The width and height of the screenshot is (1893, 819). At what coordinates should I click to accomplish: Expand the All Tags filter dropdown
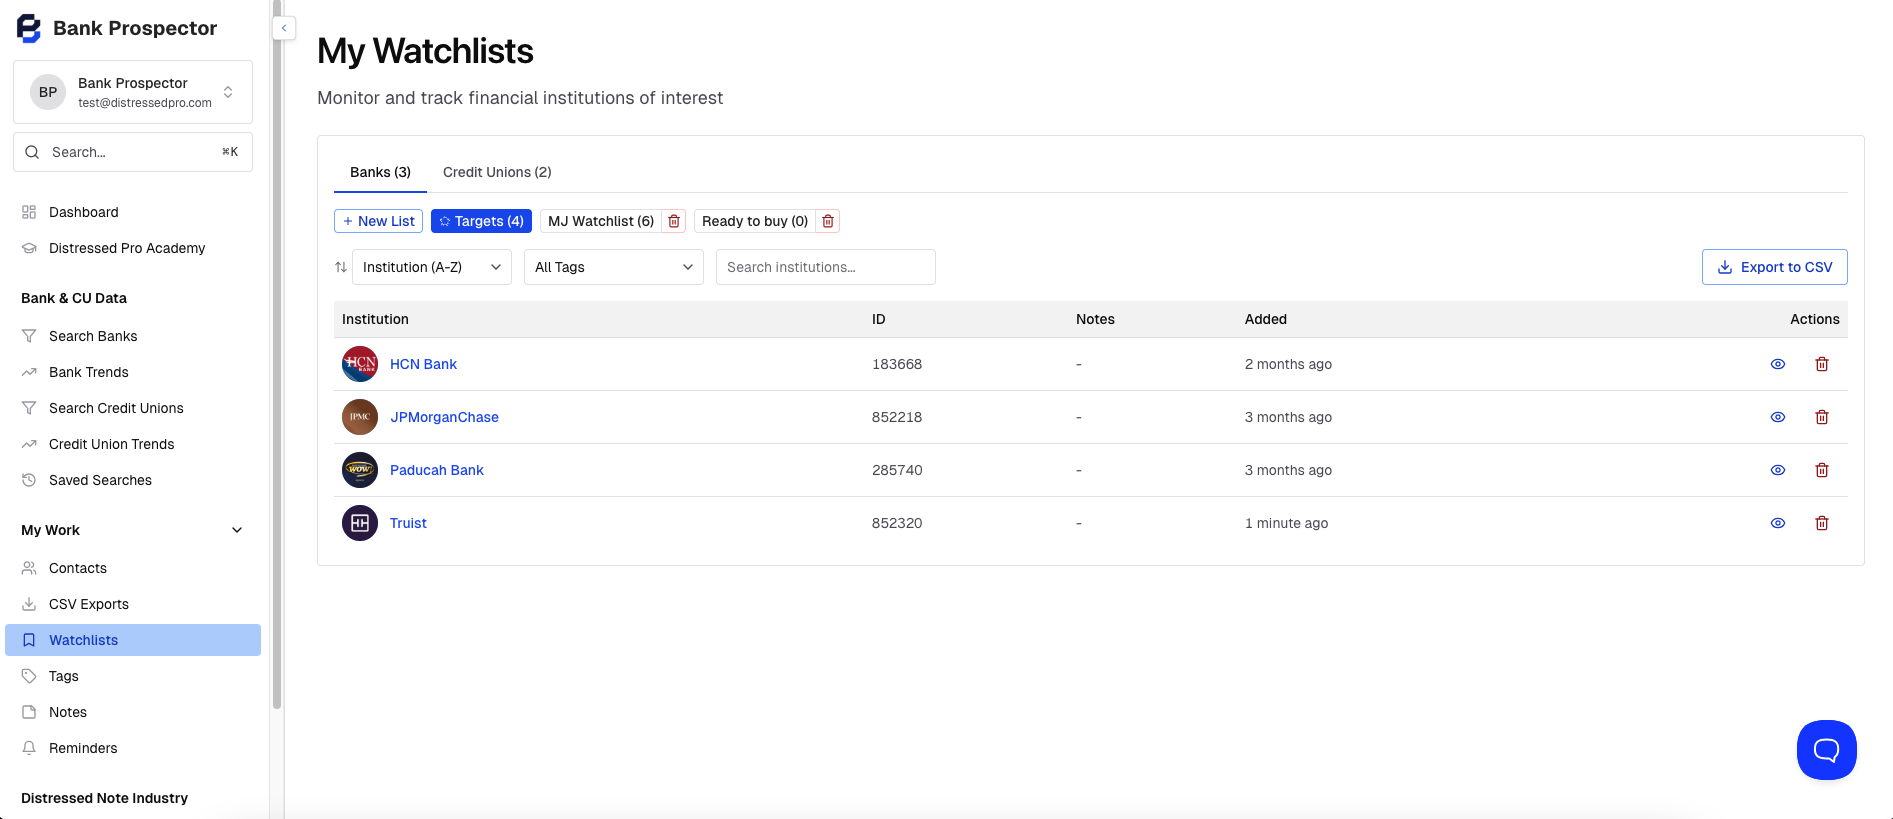[x=613, y=267]
